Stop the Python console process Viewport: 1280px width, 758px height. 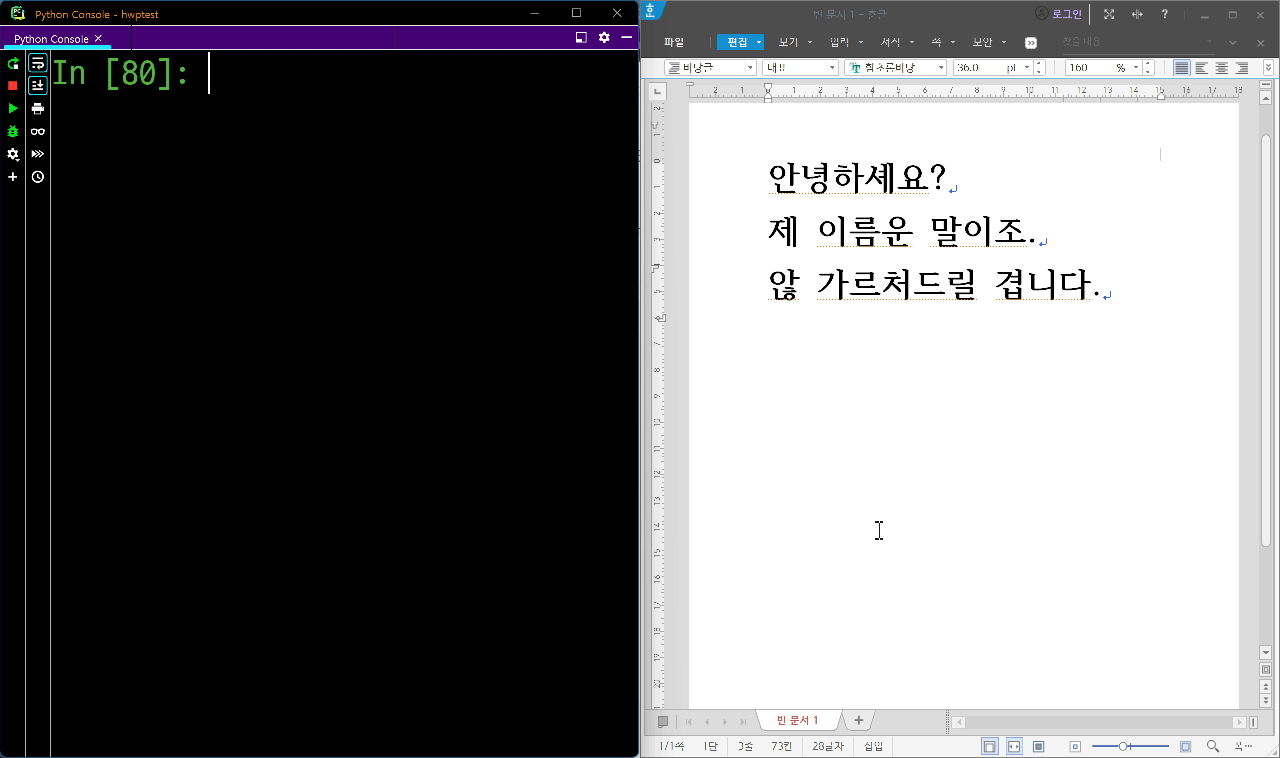13,86
